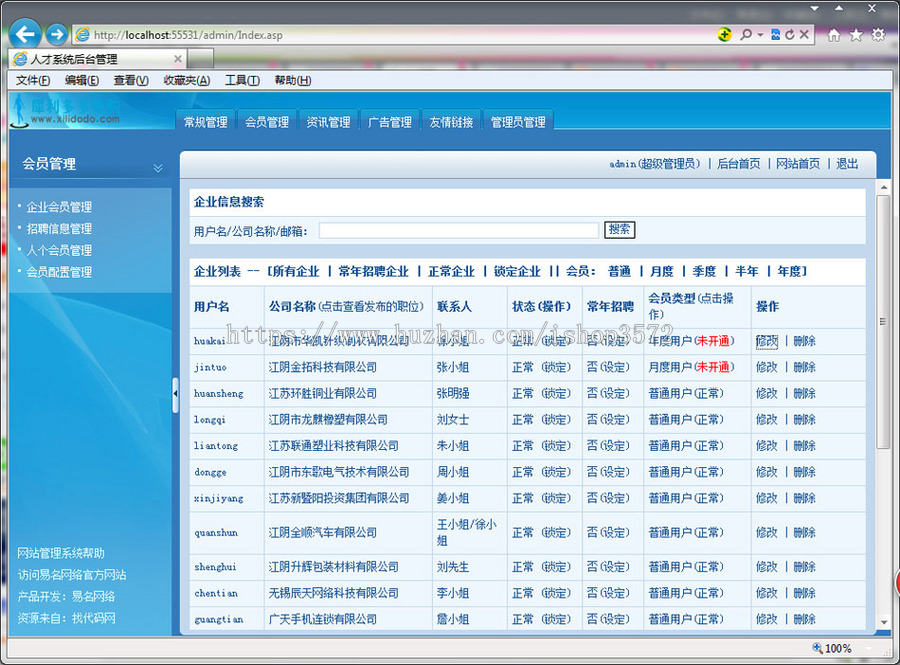This screenshot has width=900, height=665.
Task: Filter members by 年度
Action: tap(789, 271)
